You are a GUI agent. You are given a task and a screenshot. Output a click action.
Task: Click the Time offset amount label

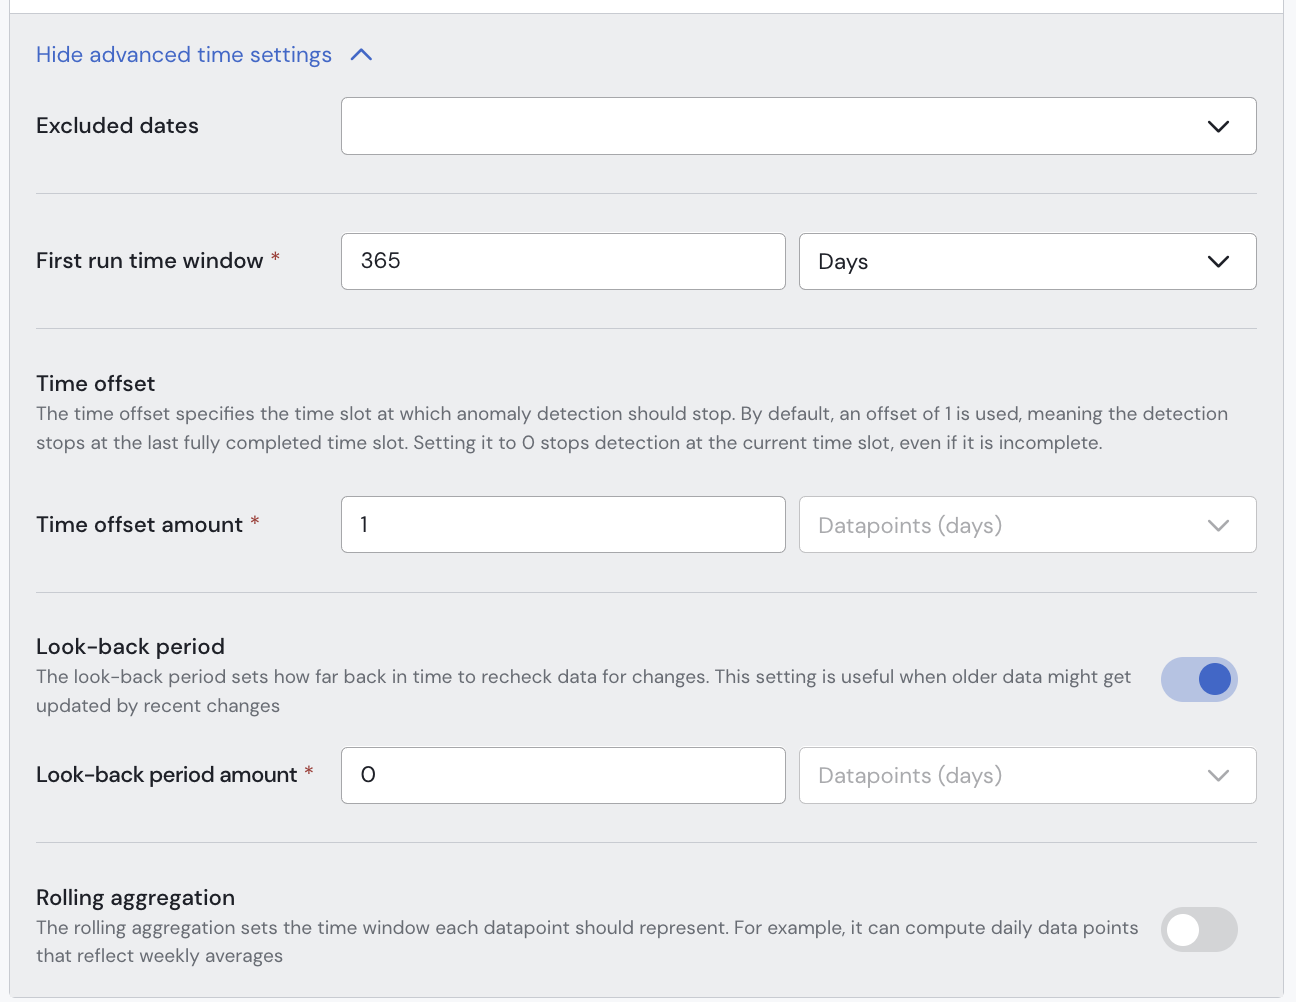pyautogui.click(x=139, y=525)
